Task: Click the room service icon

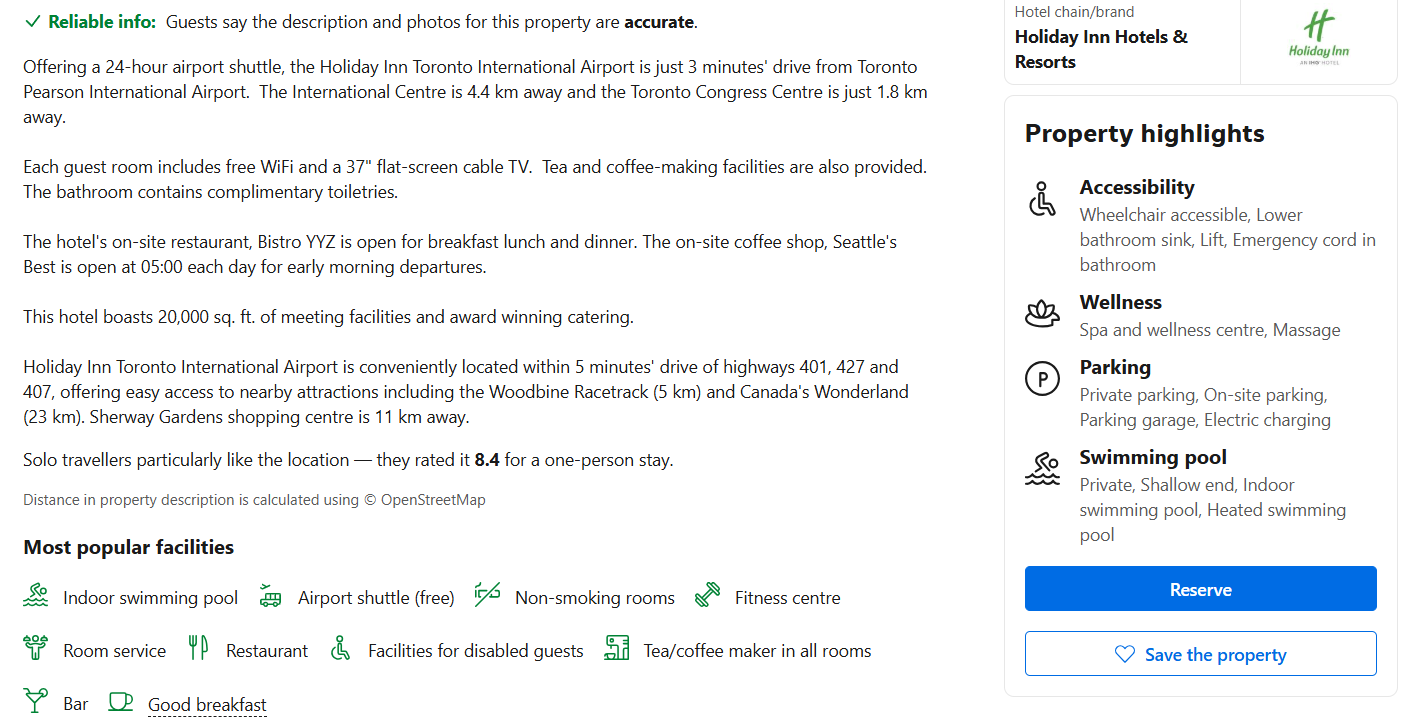Action: pos(36,649)
